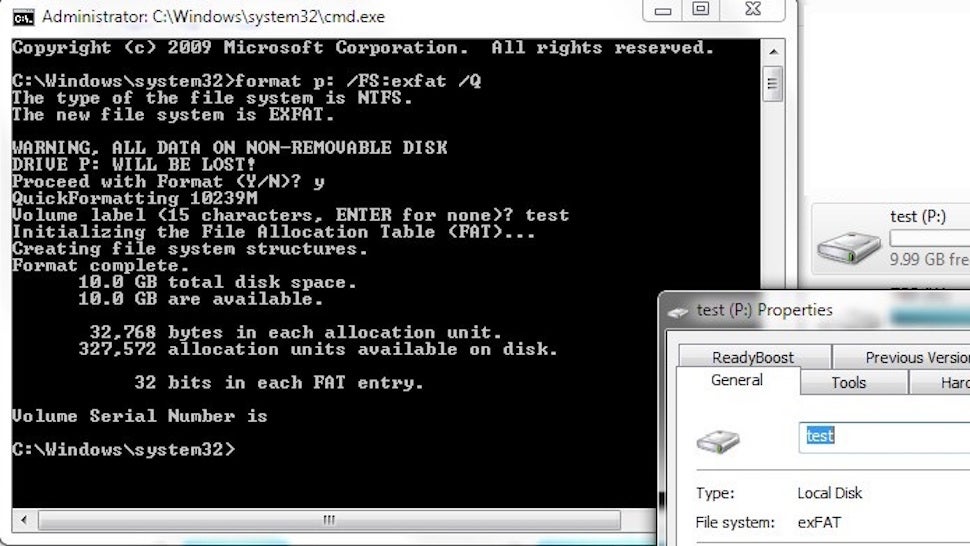Viewport: 970px width, 546px height.
Task: Click the 32,768 bytes allocation unit line
Action: pos(295,332)
